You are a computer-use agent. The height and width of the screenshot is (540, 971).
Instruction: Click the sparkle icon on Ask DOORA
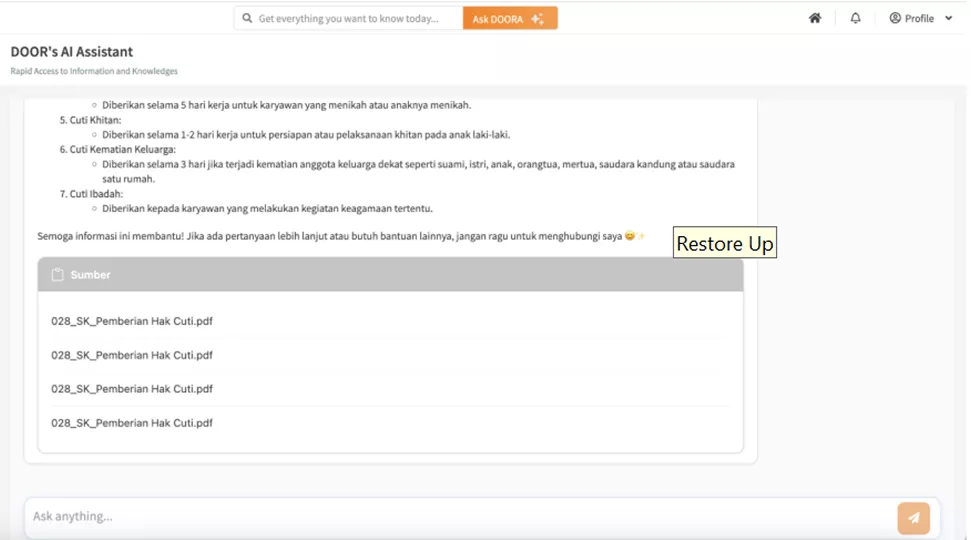pos(538,18)
